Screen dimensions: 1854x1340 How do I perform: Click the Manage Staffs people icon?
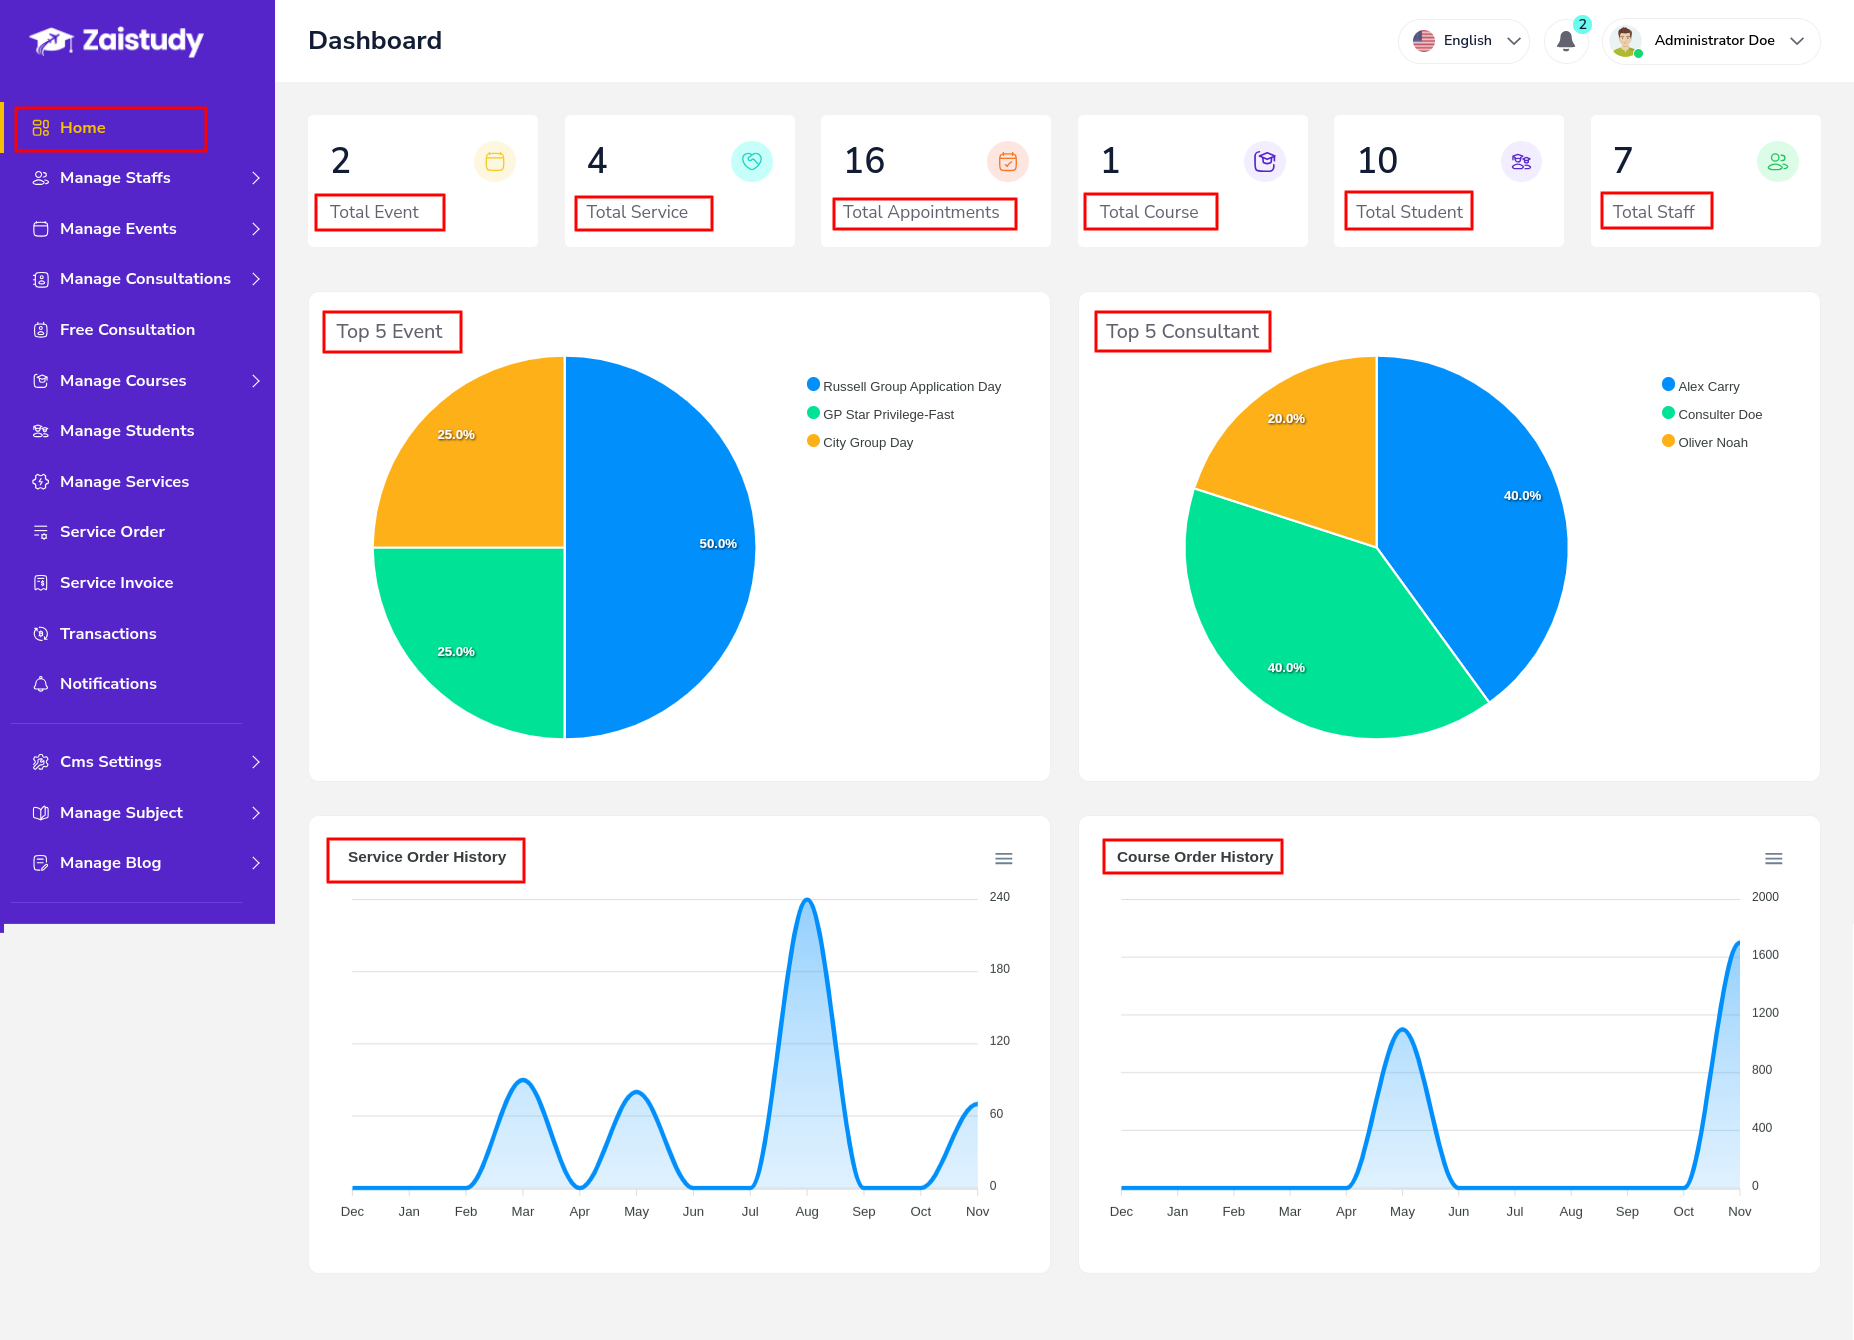tap(41, 178)
